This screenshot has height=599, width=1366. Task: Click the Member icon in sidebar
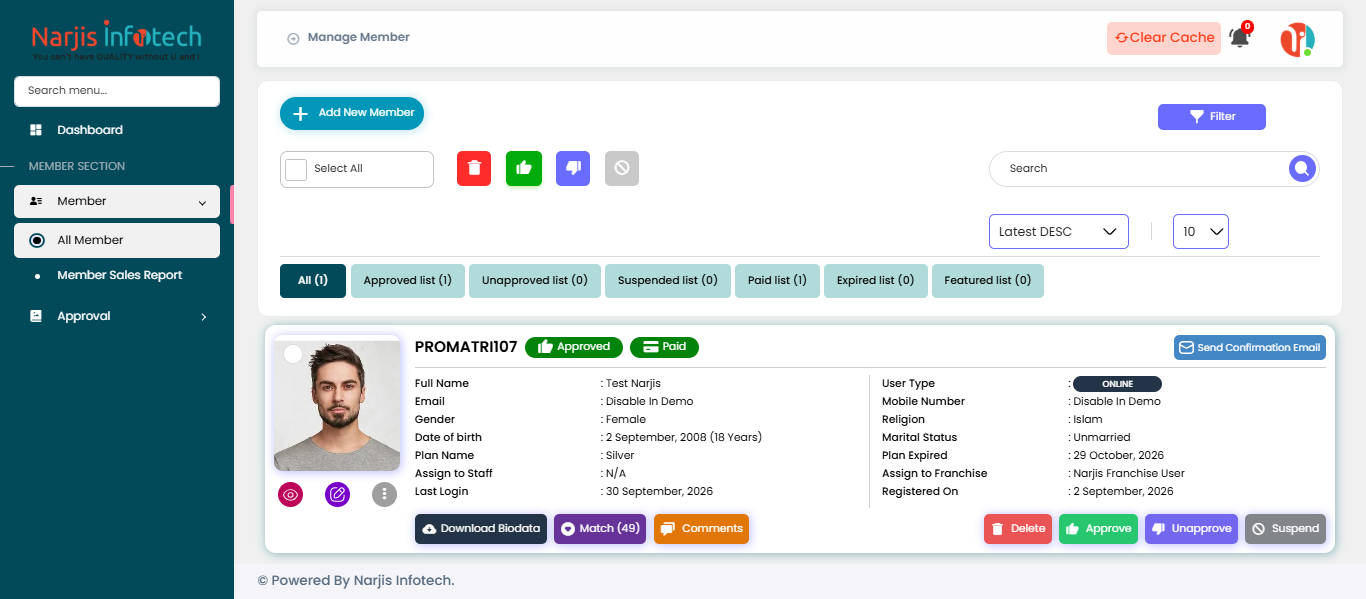(36, 201)
